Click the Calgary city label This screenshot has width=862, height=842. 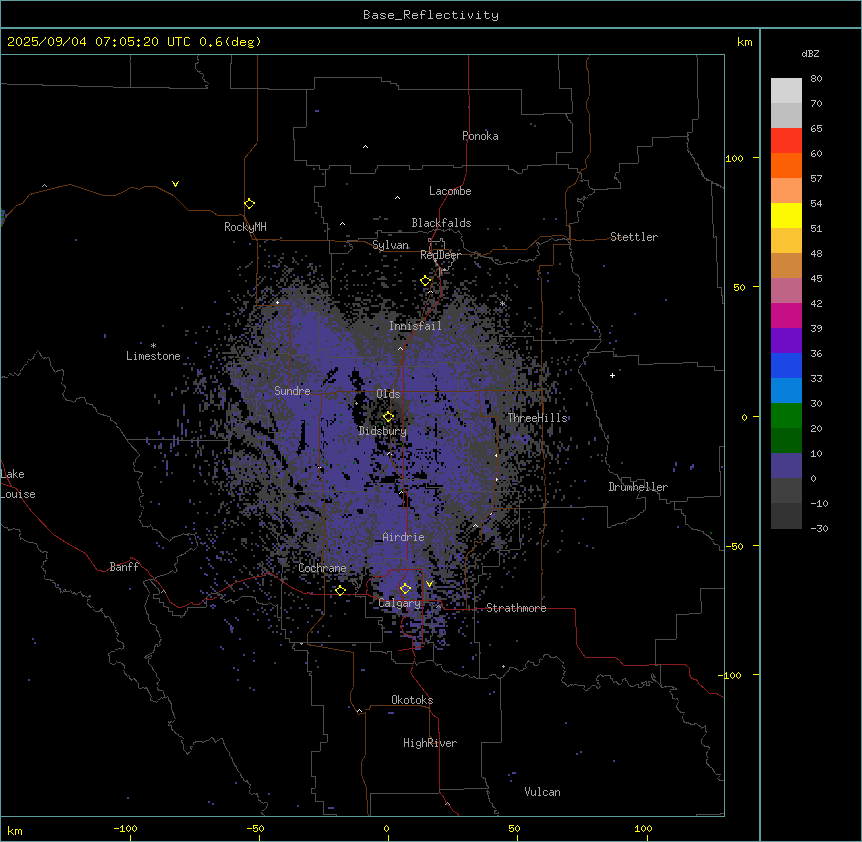[399, 603]
